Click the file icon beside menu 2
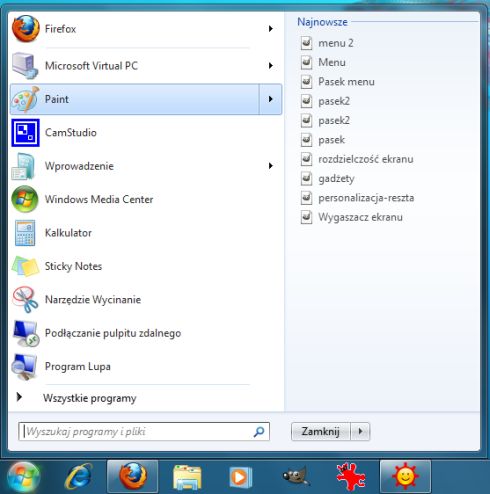The image size is (490, 494). pos(306,43)
